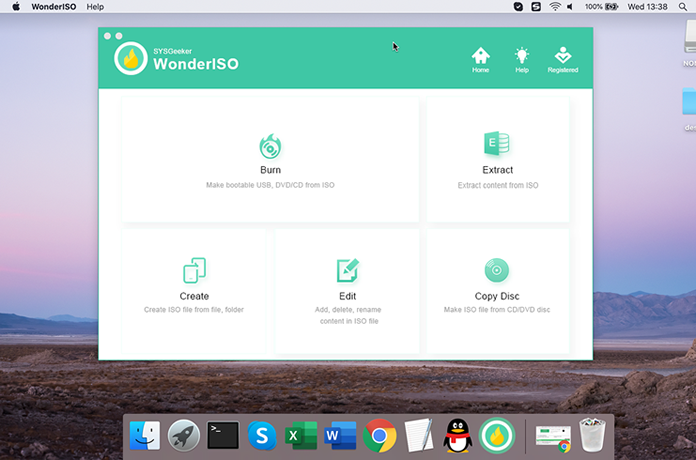Click the Wi-Fi status icon
The width and height of the screenshot is (696, 460).
pyautogui.click(x=554, y=7)
